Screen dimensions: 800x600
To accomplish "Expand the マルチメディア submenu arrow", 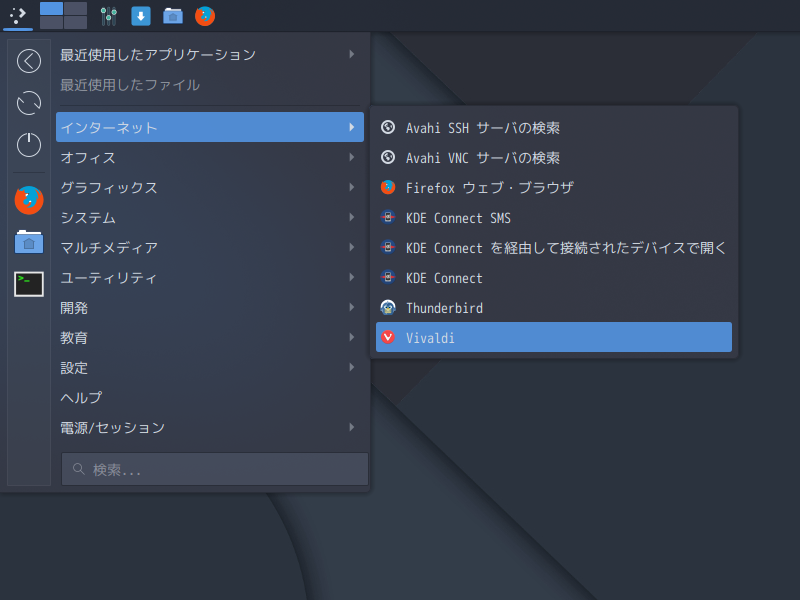I will 352,247.
